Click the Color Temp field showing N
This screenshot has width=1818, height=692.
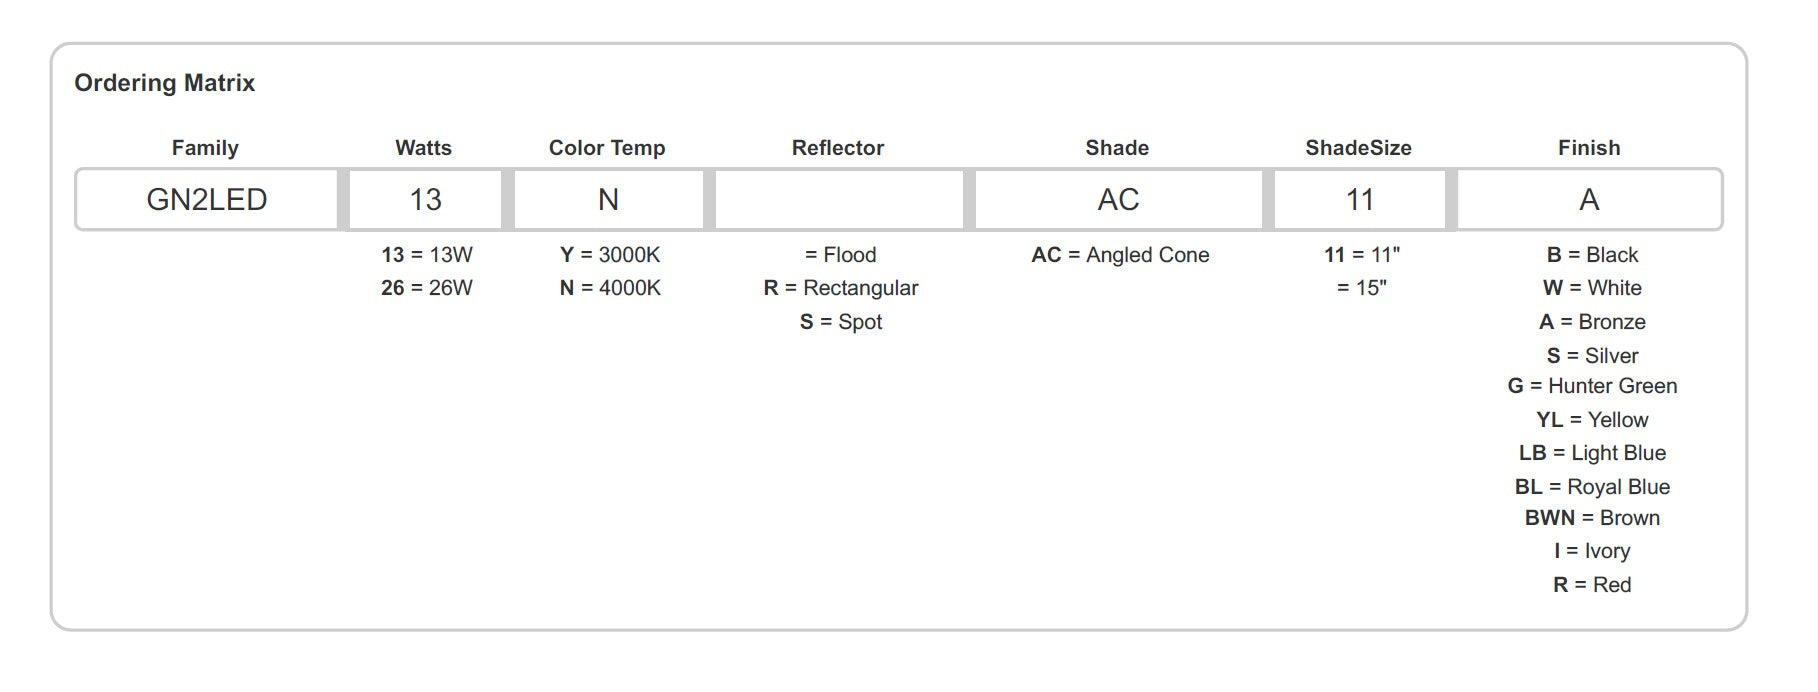coord(608,200)
